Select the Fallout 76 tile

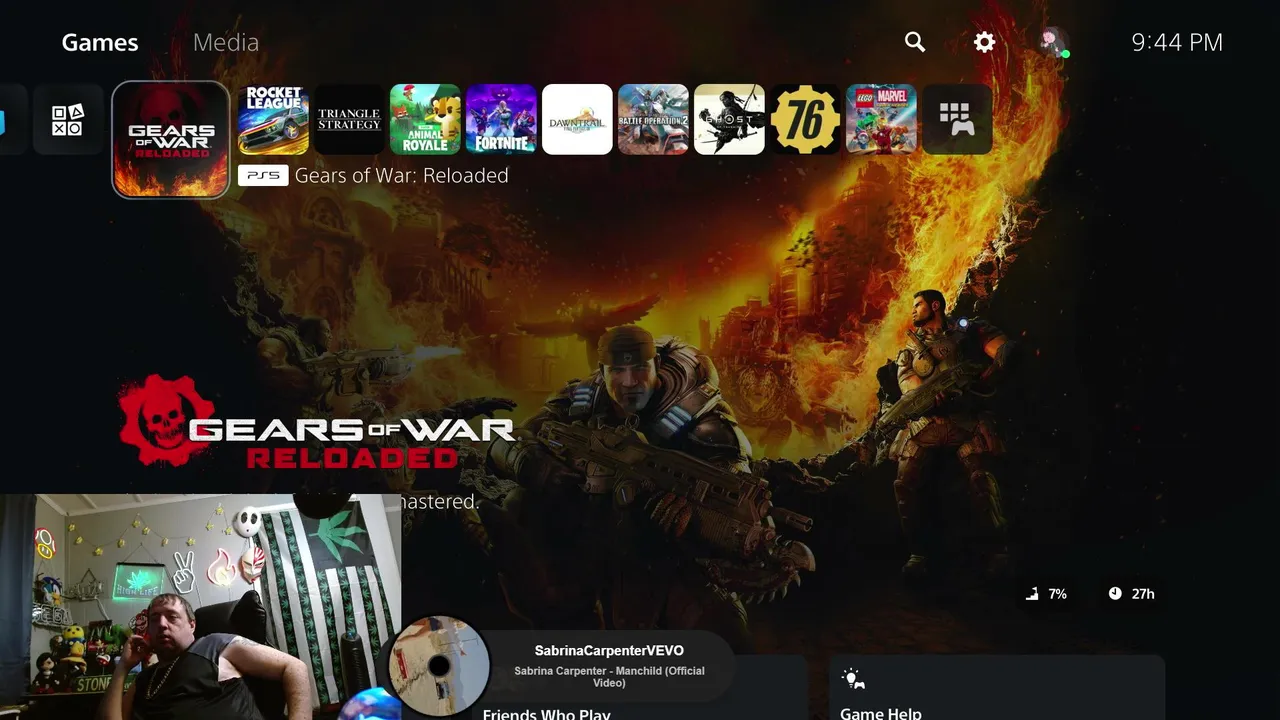click(805, 119)
